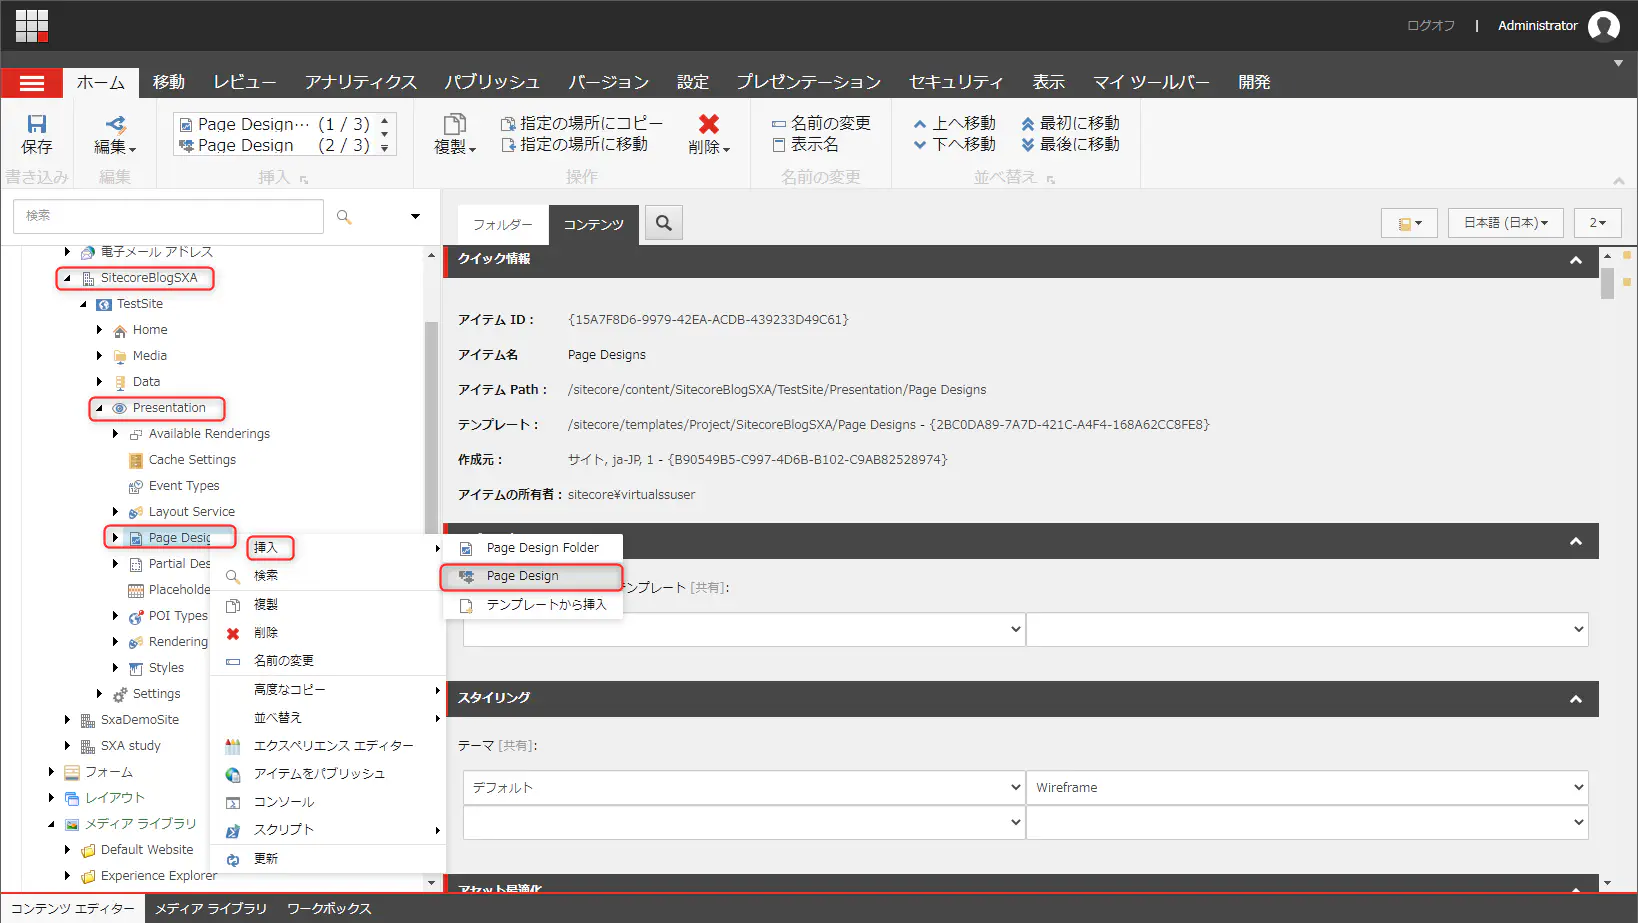Open Media Library in bottom bar
1638x923 pixels.
point(211,909)
